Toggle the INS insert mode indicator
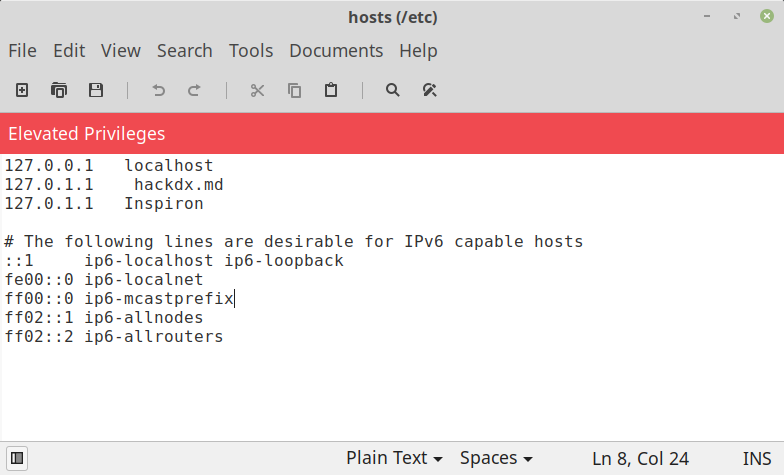784x475 pixels. tap(757, 458)
